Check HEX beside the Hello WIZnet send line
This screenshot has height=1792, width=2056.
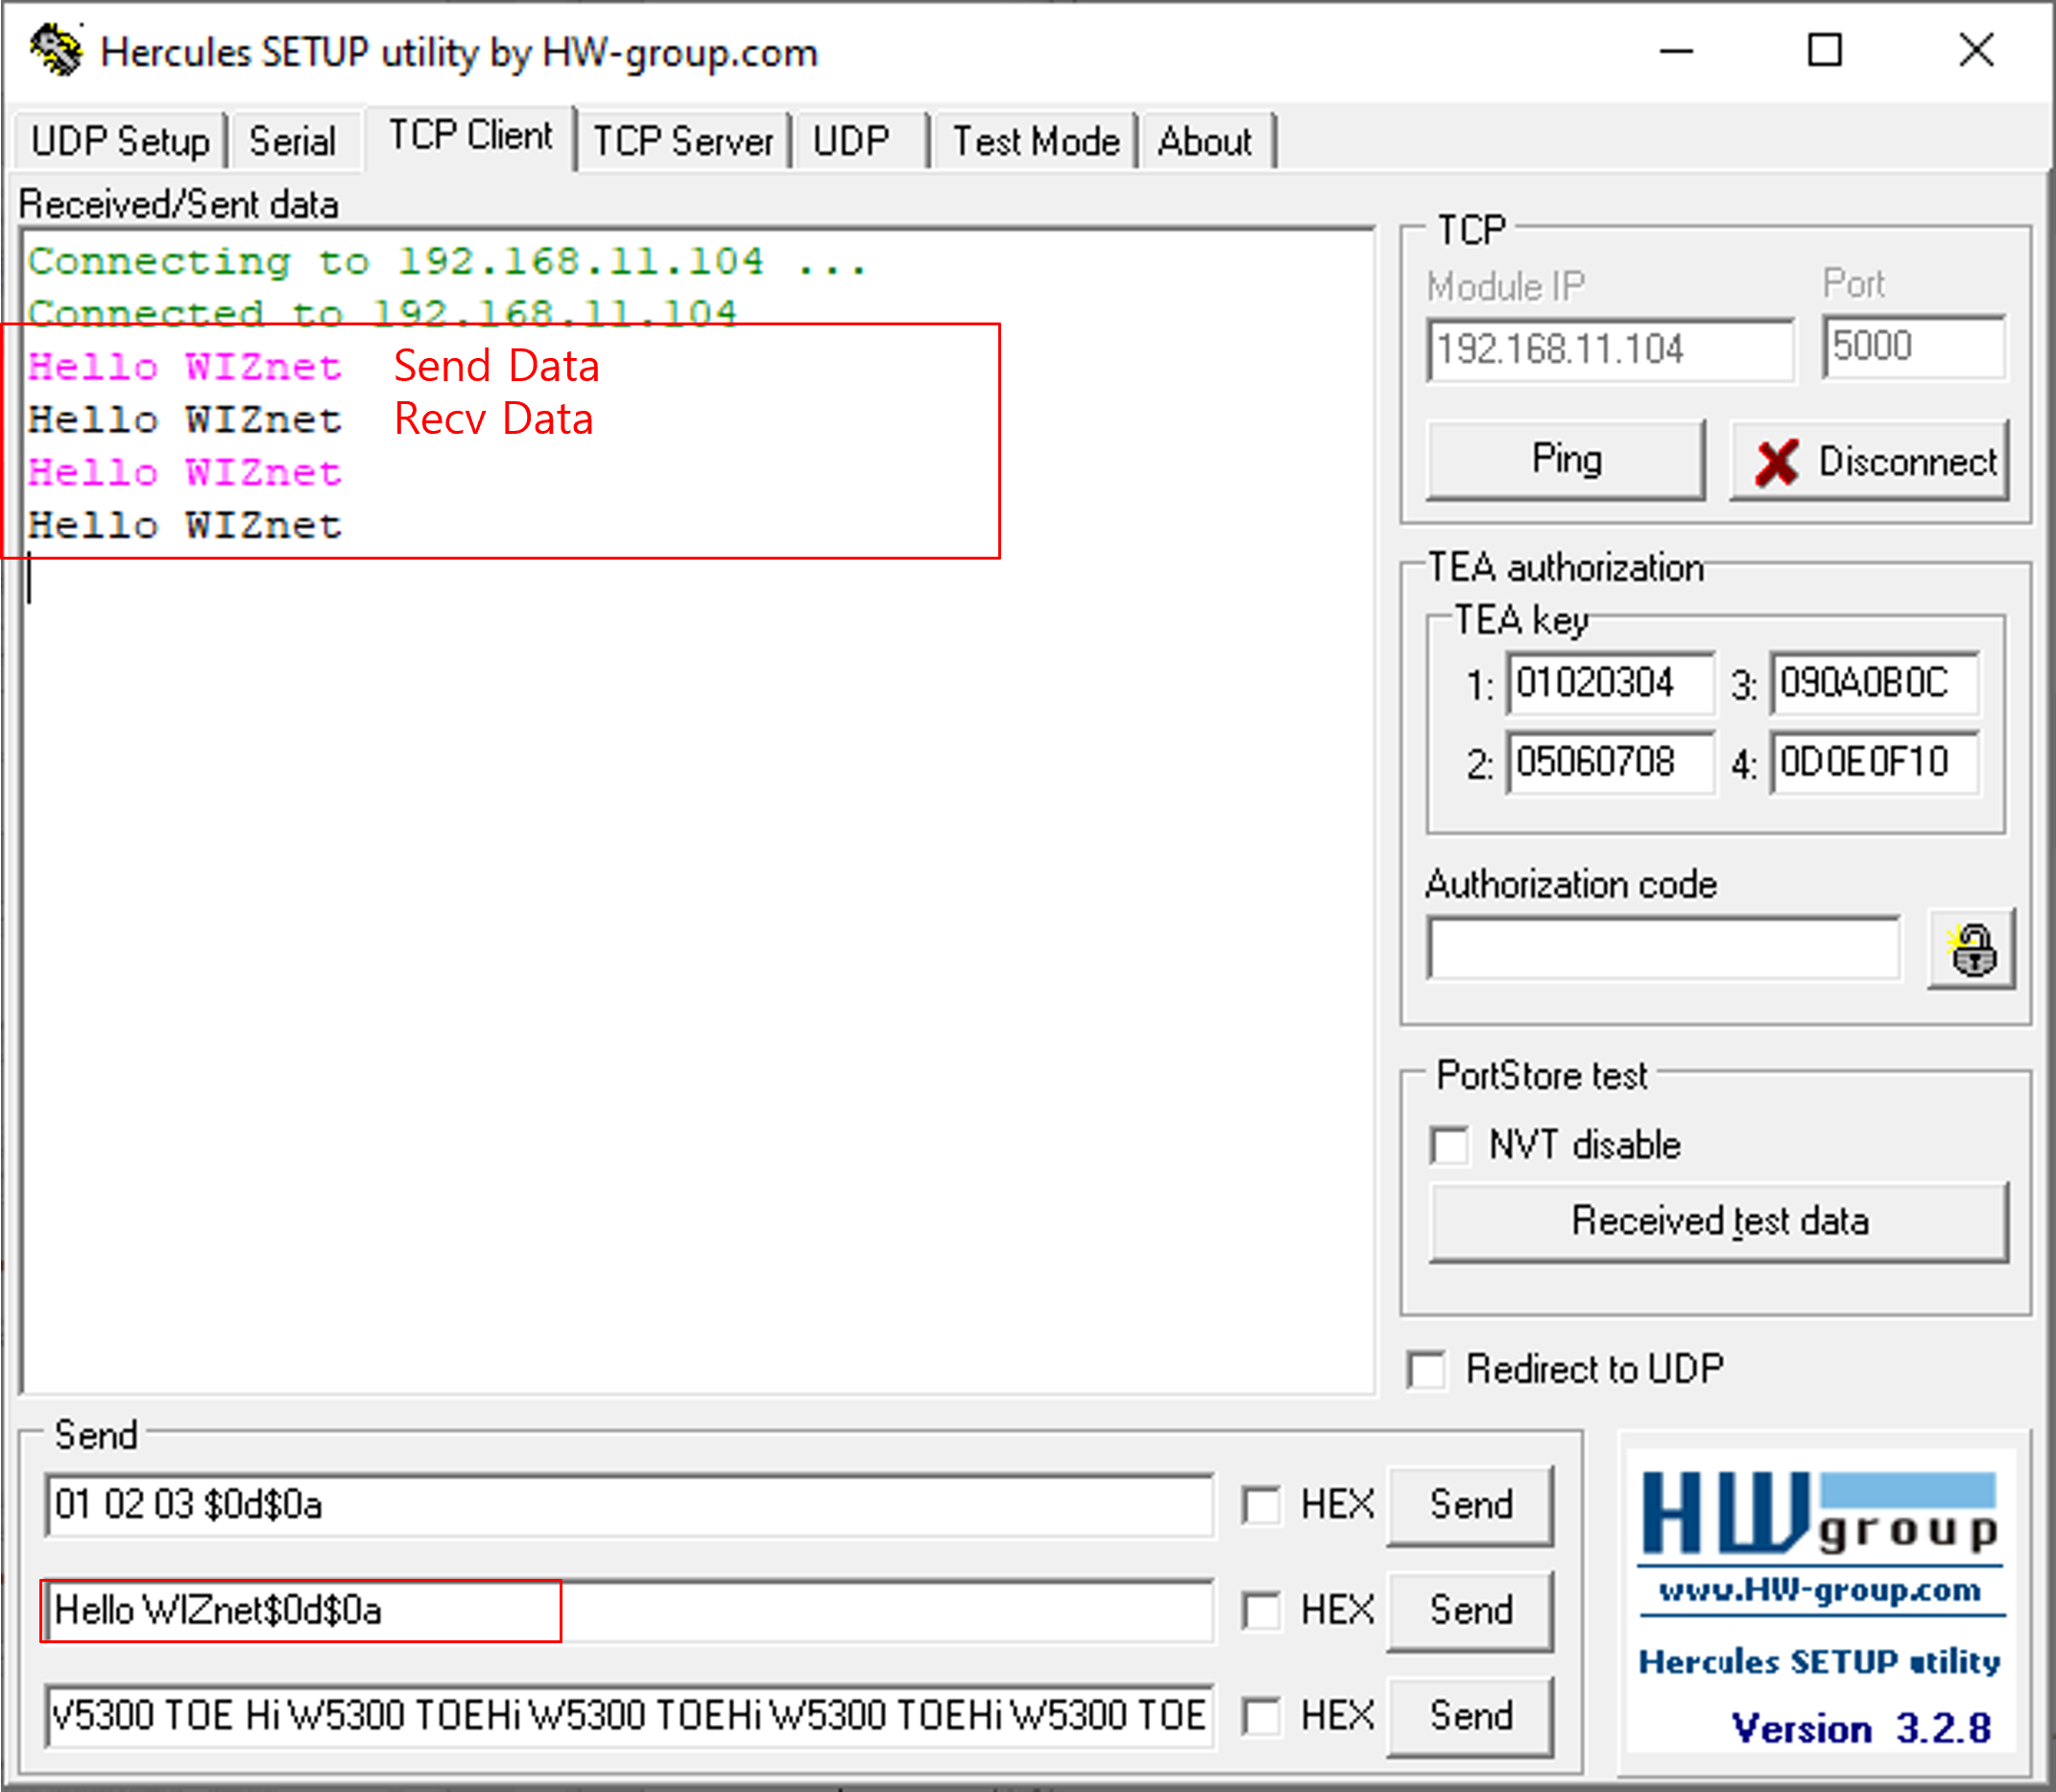(1261, 1609)
